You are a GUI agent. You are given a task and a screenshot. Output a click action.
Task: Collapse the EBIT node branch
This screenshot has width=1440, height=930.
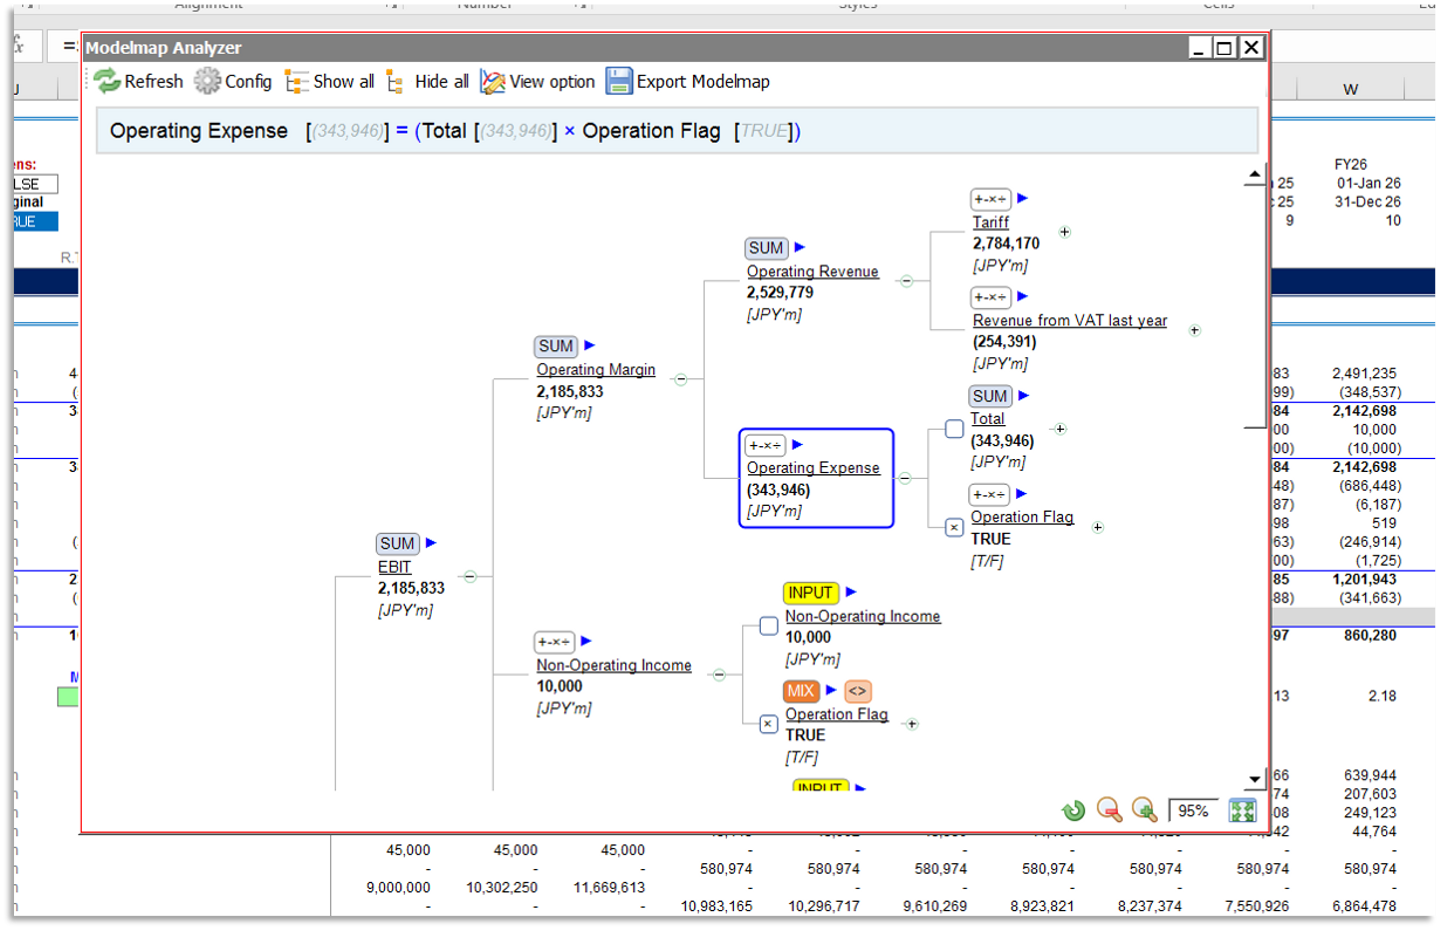click(x=470, y=576)
